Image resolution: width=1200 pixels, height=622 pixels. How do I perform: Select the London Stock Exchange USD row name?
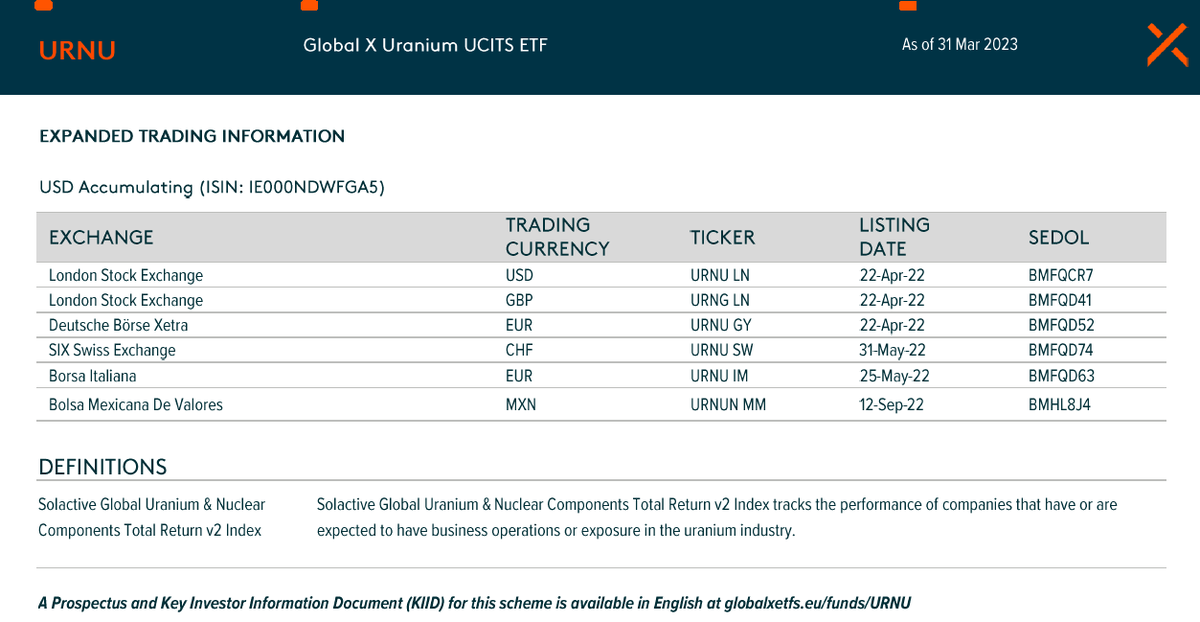126,275
